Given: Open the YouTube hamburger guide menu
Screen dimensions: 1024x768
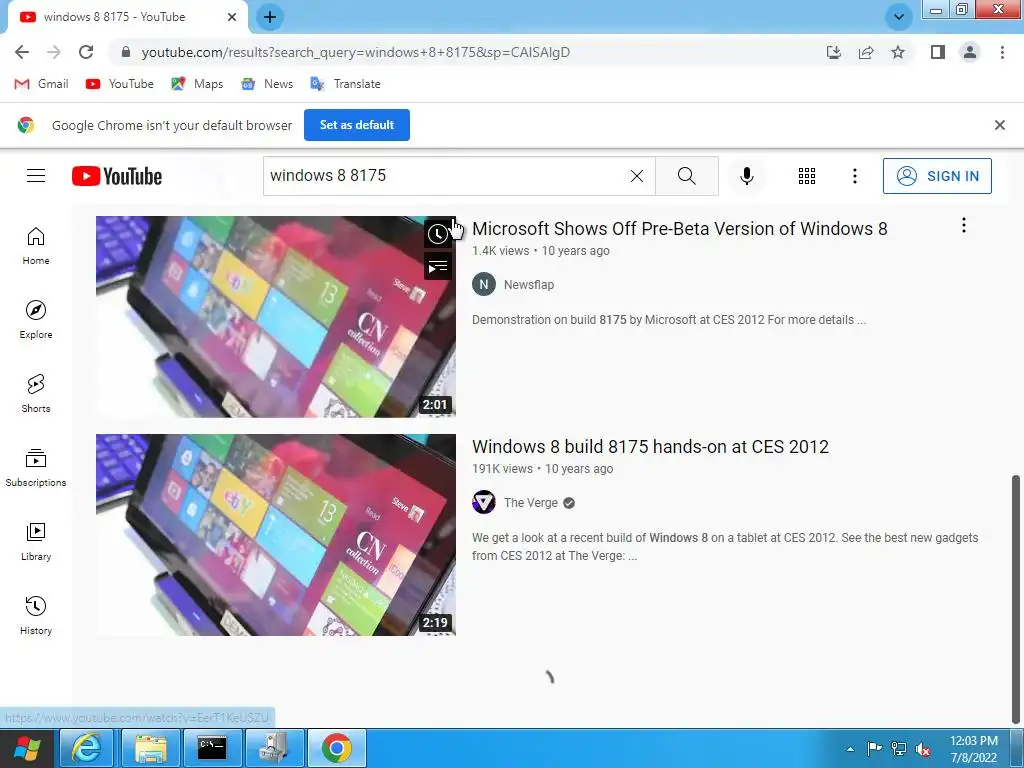Looking at the screenshot, I should point(36,176).
